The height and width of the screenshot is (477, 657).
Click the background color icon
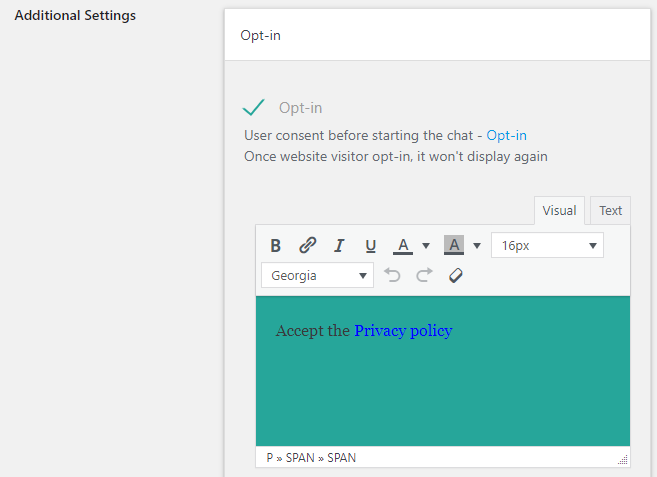click(x=454, y=246)
